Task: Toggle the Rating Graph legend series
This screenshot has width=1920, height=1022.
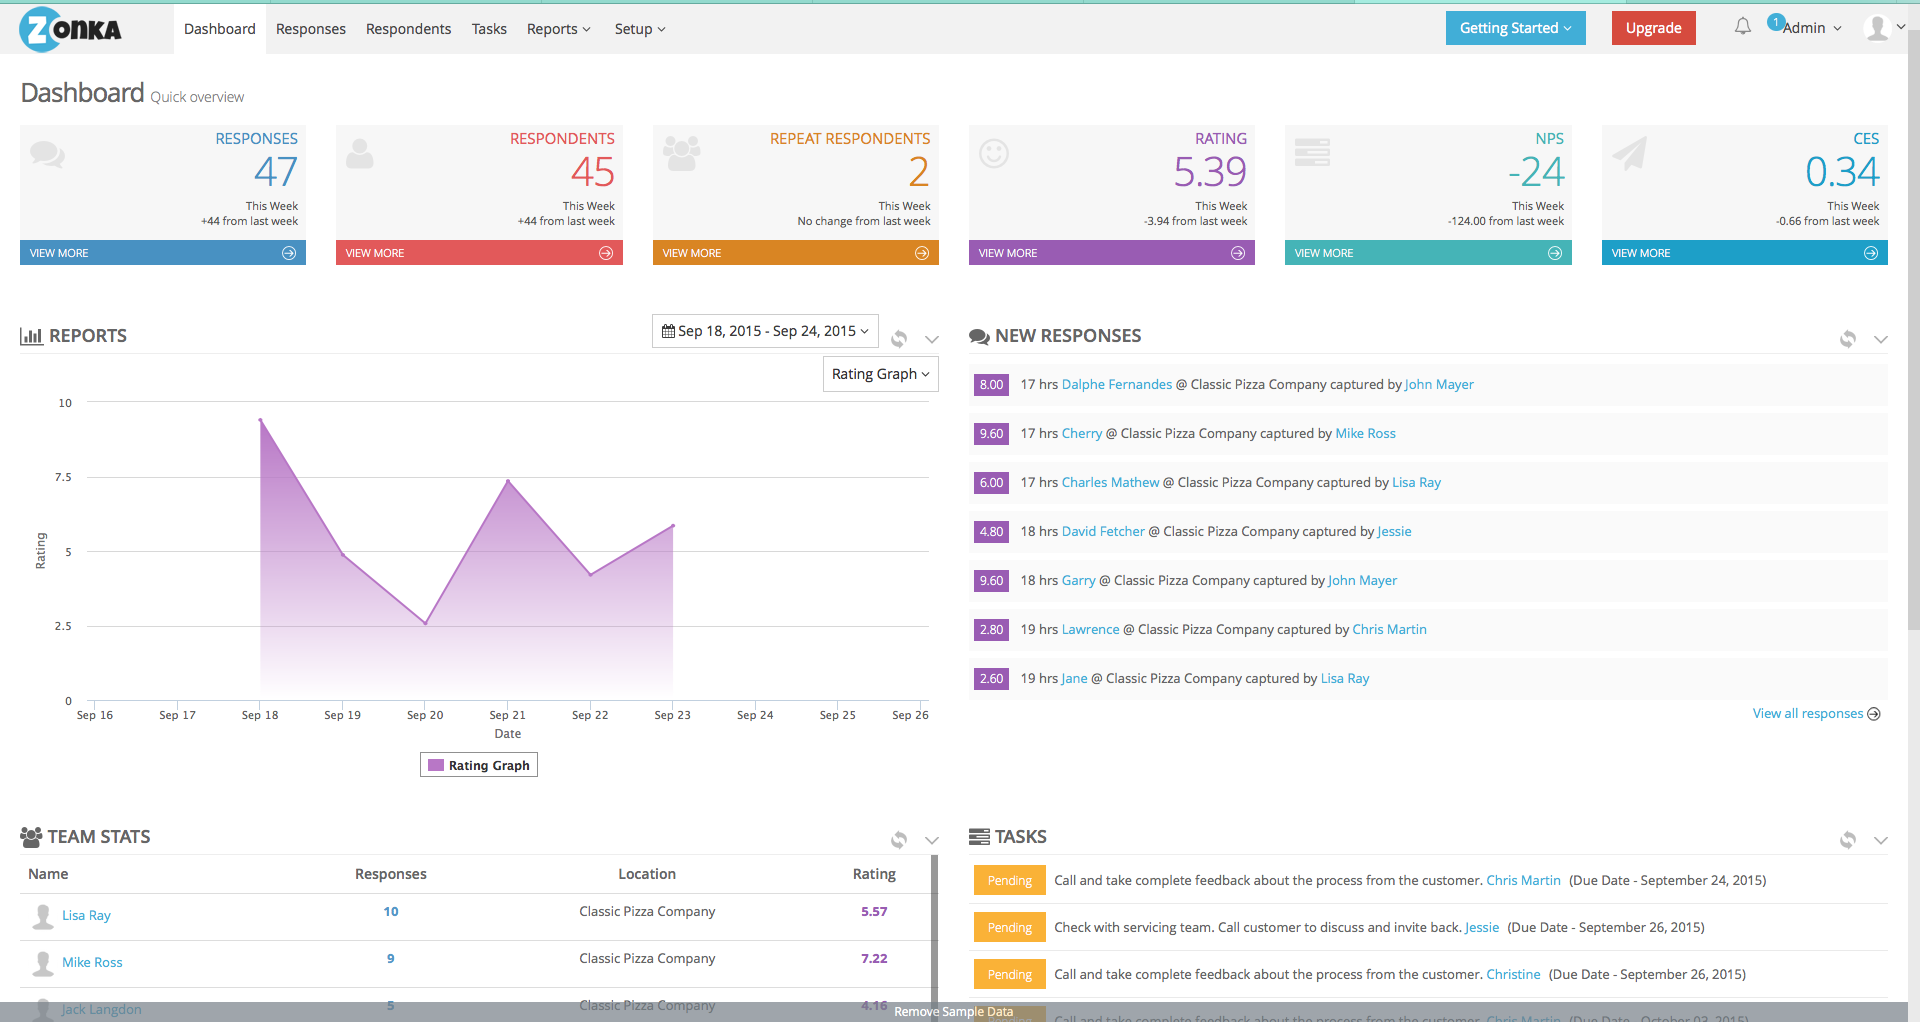Action: [479, 765]
